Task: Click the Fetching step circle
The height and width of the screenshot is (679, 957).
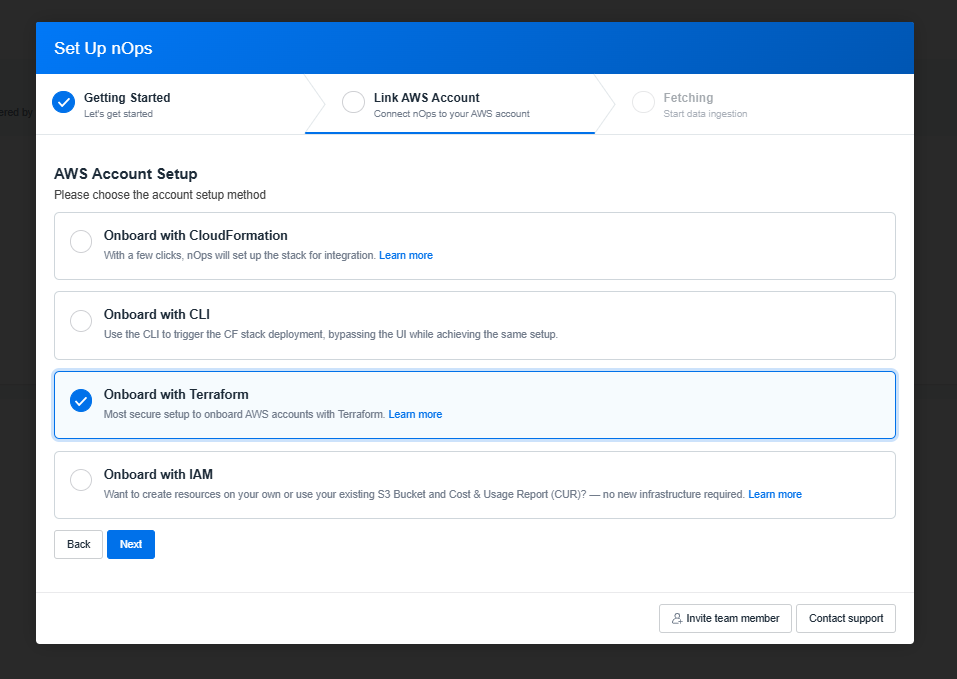Action: (643, 102)
